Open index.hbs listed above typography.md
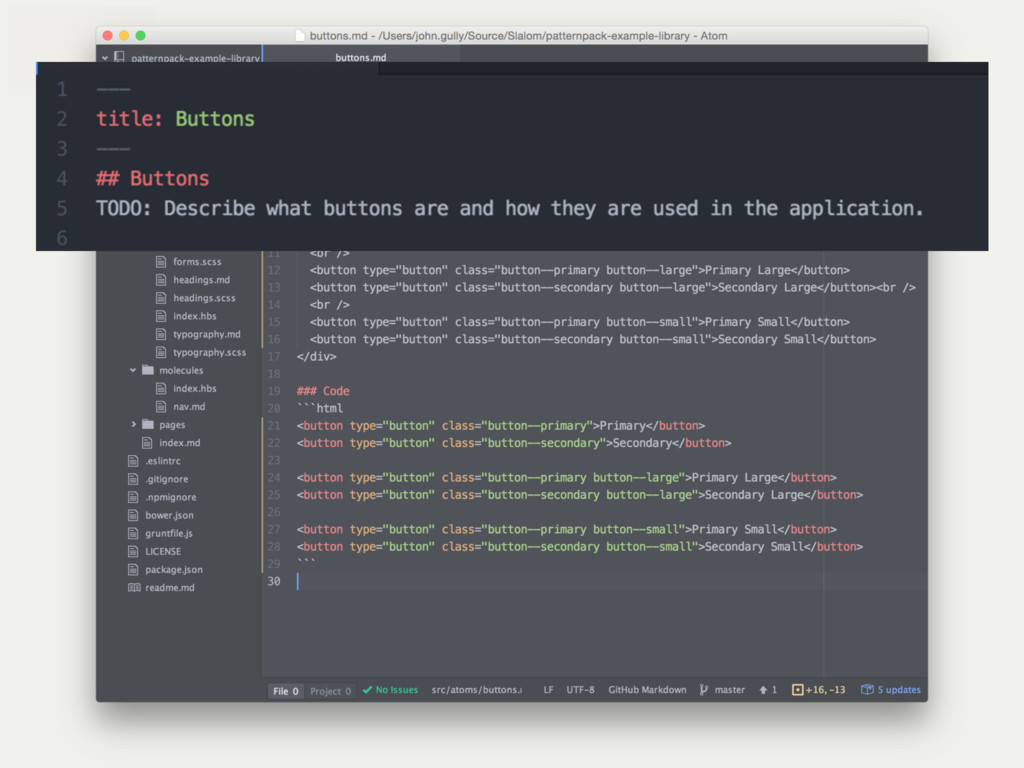 click(195, 316)
